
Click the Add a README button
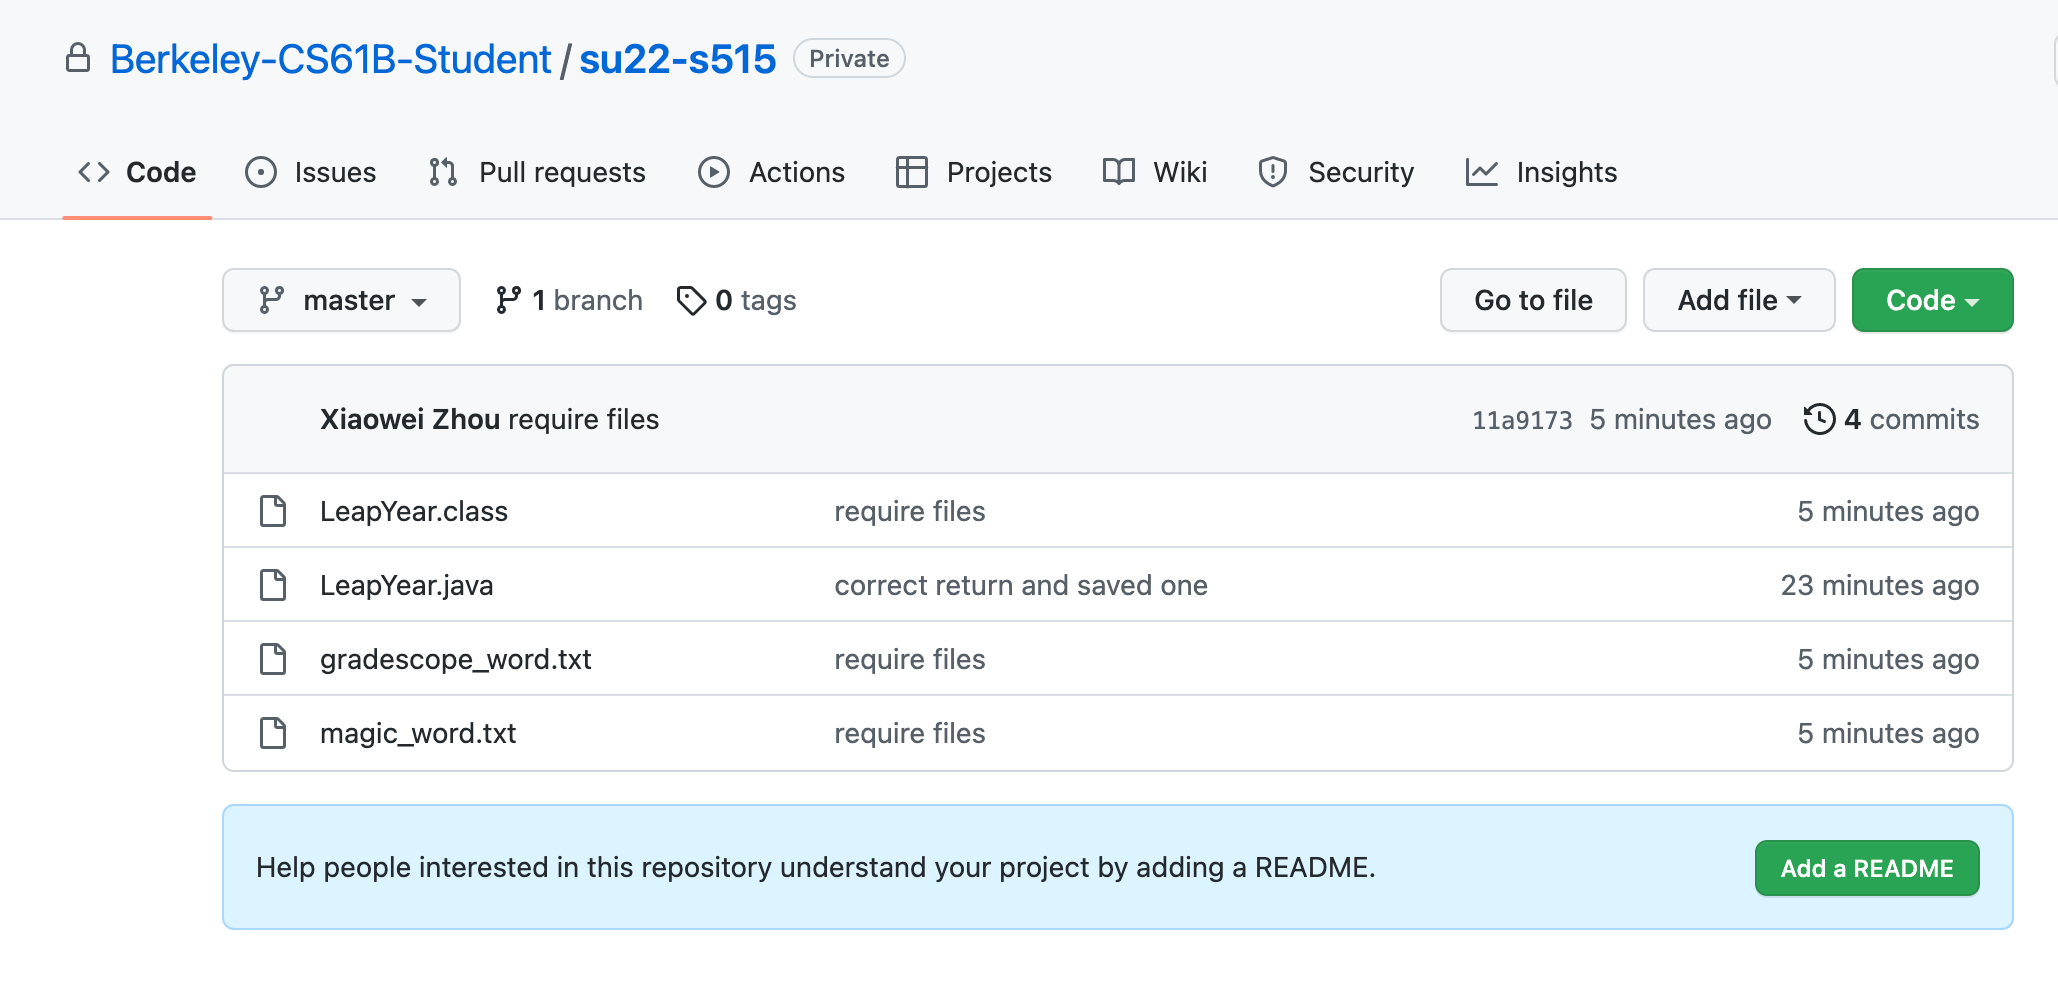[x=1866, y=868]
